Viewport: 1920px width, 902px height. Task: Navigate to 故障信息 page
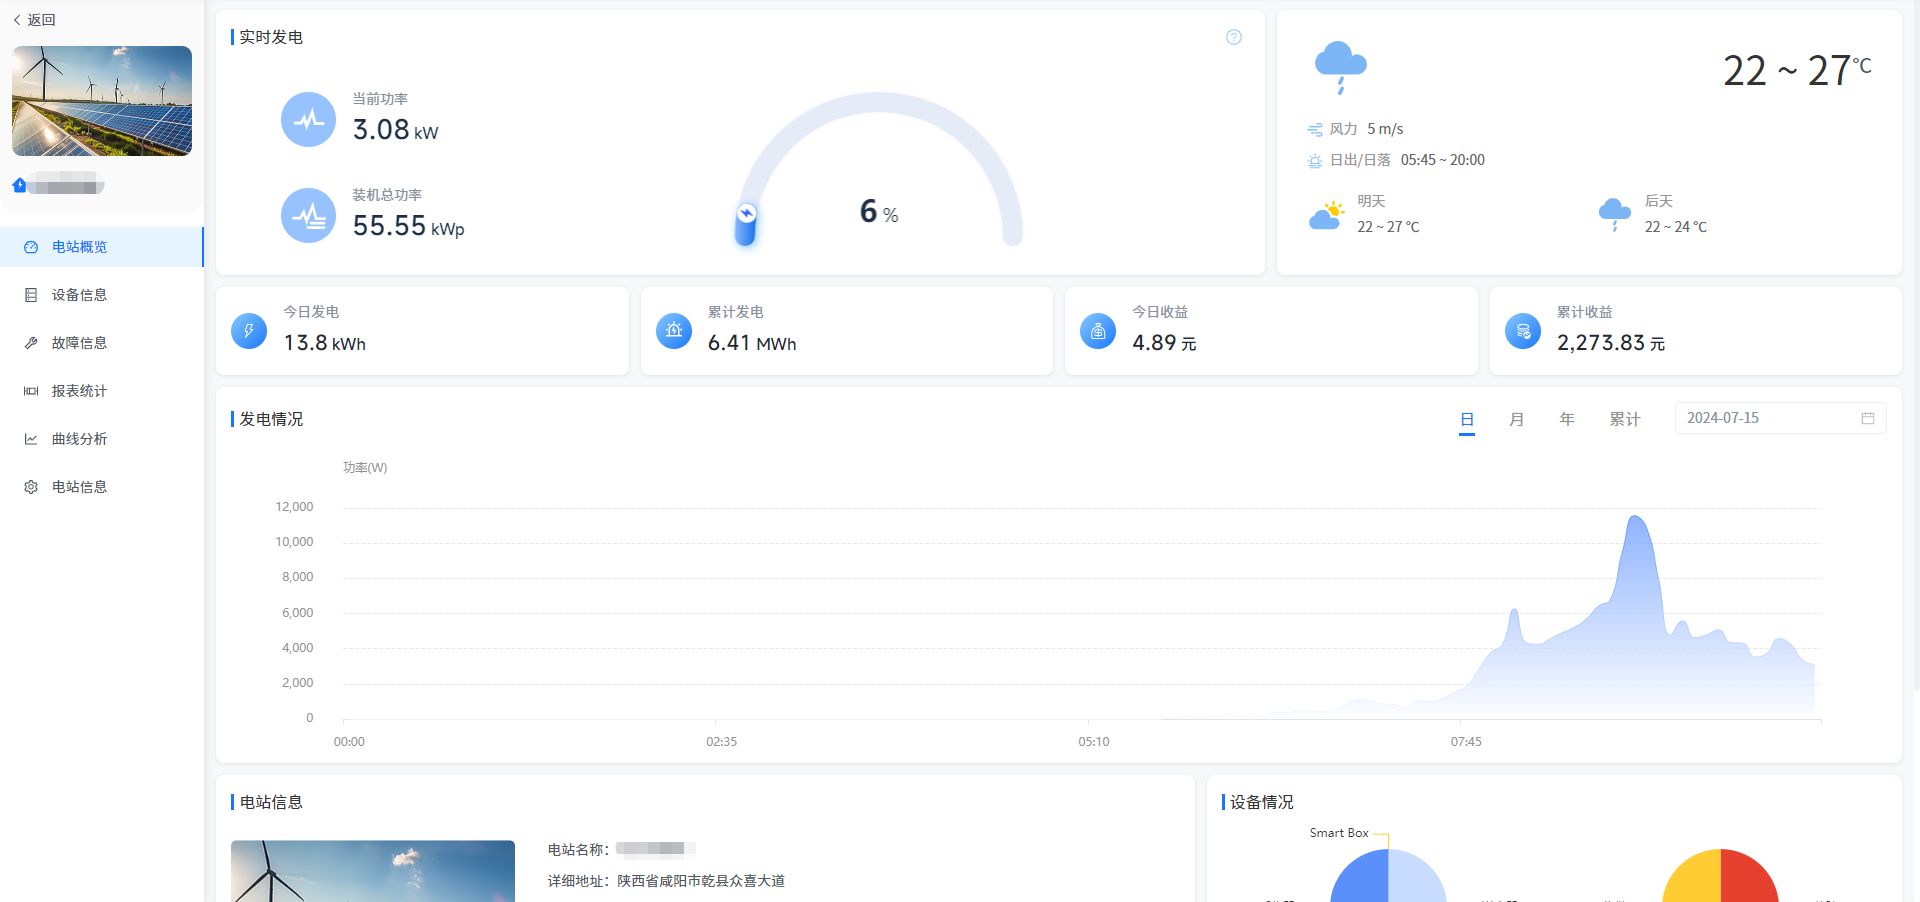(x=79, y=343)
